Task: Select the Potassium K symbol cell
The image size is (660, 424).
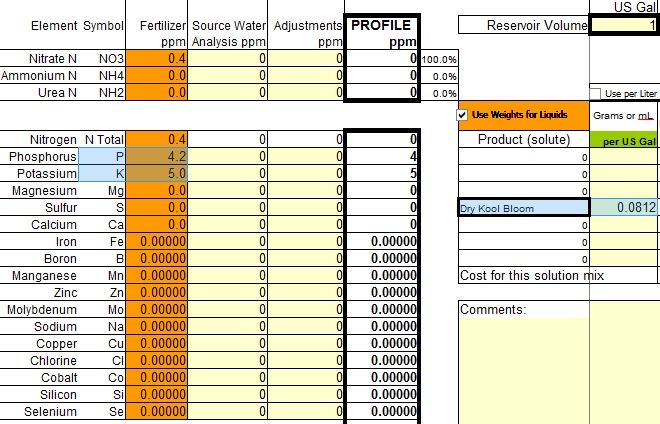Action: pos(102,173)
